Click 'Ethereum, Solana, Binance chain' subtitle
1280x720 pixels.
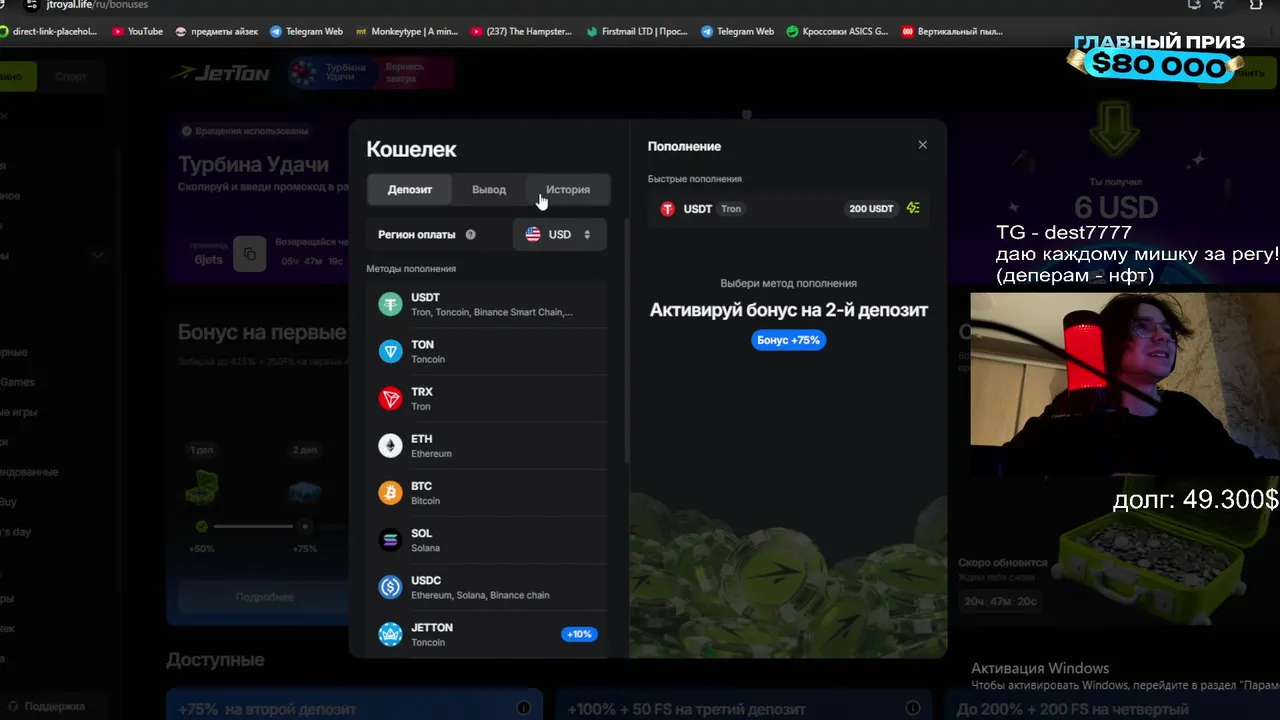480,595
